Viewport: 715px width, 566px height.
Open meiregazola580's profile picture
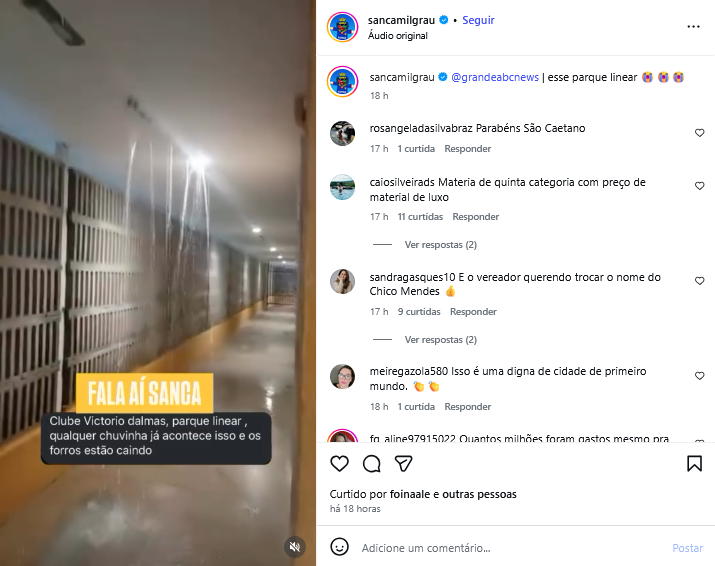[x=342, y=376]
